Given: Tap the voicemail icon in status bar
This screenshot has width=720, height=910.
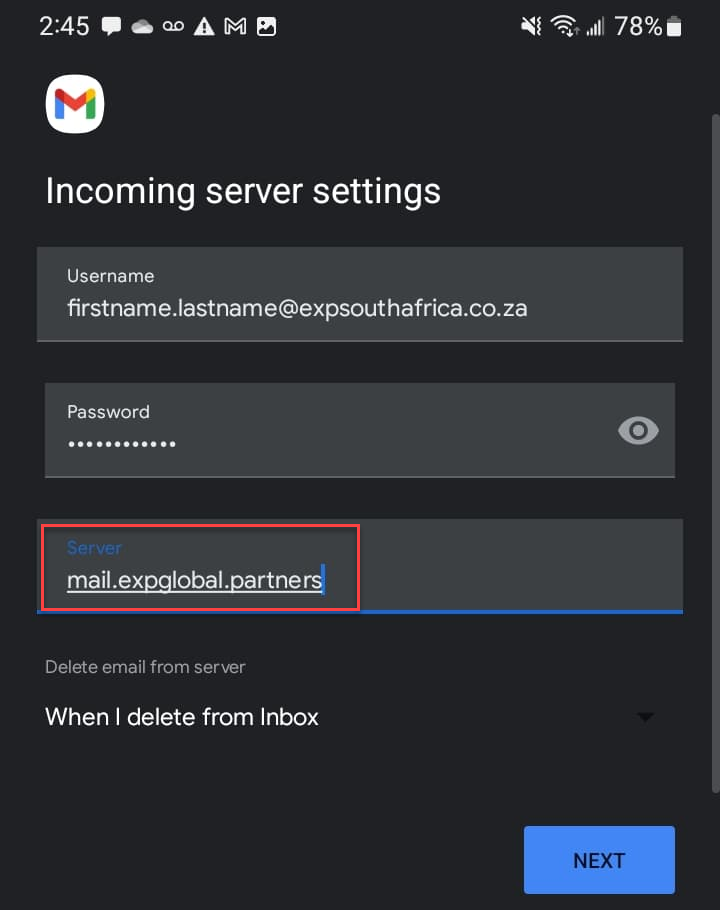Looking at the screenshot, I should click(x=173, y=26).
